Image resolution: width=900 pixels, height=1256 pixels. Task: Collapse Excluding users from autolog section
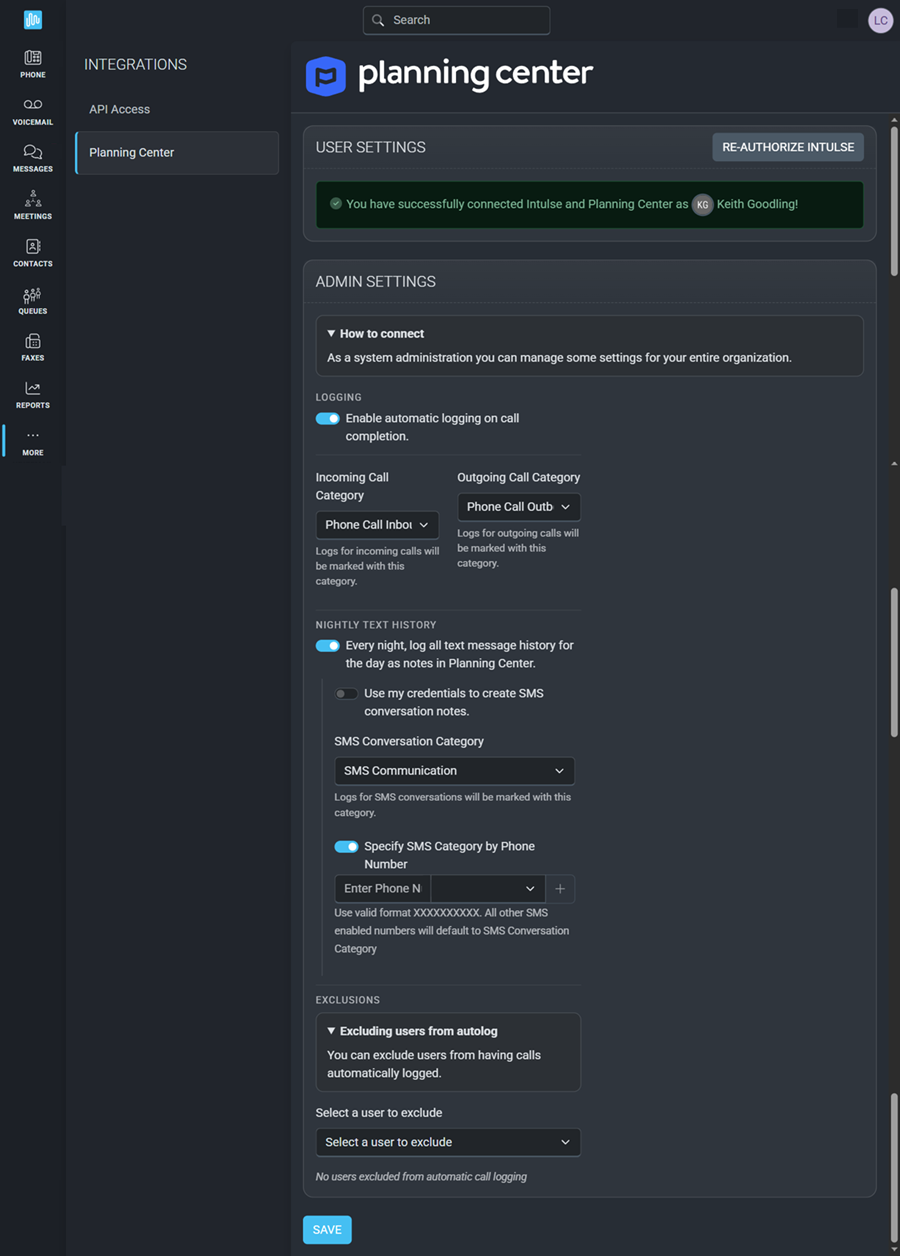click(412, 1031)
